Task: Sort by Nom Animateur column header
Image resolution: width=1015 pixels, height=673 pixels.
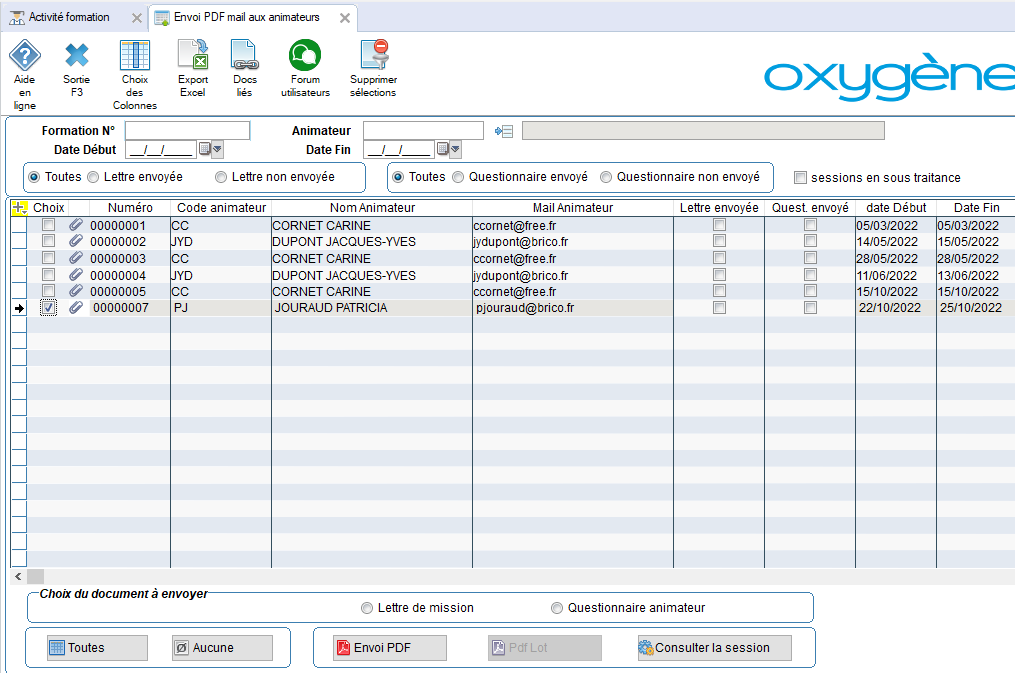Action: tap(372, 208)
